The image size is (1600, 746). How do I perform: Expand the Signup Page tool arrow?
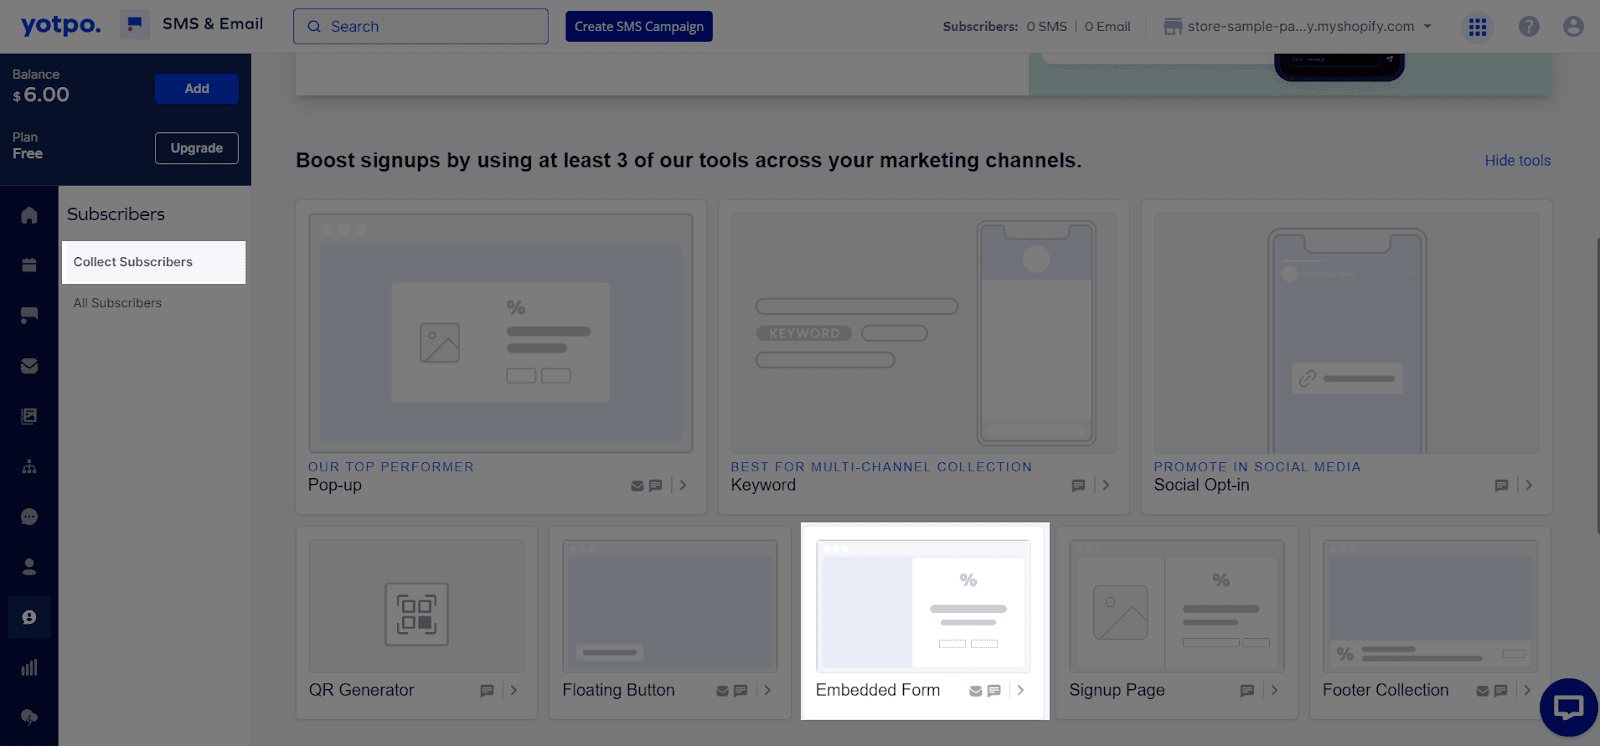[x=1275, y=690]
